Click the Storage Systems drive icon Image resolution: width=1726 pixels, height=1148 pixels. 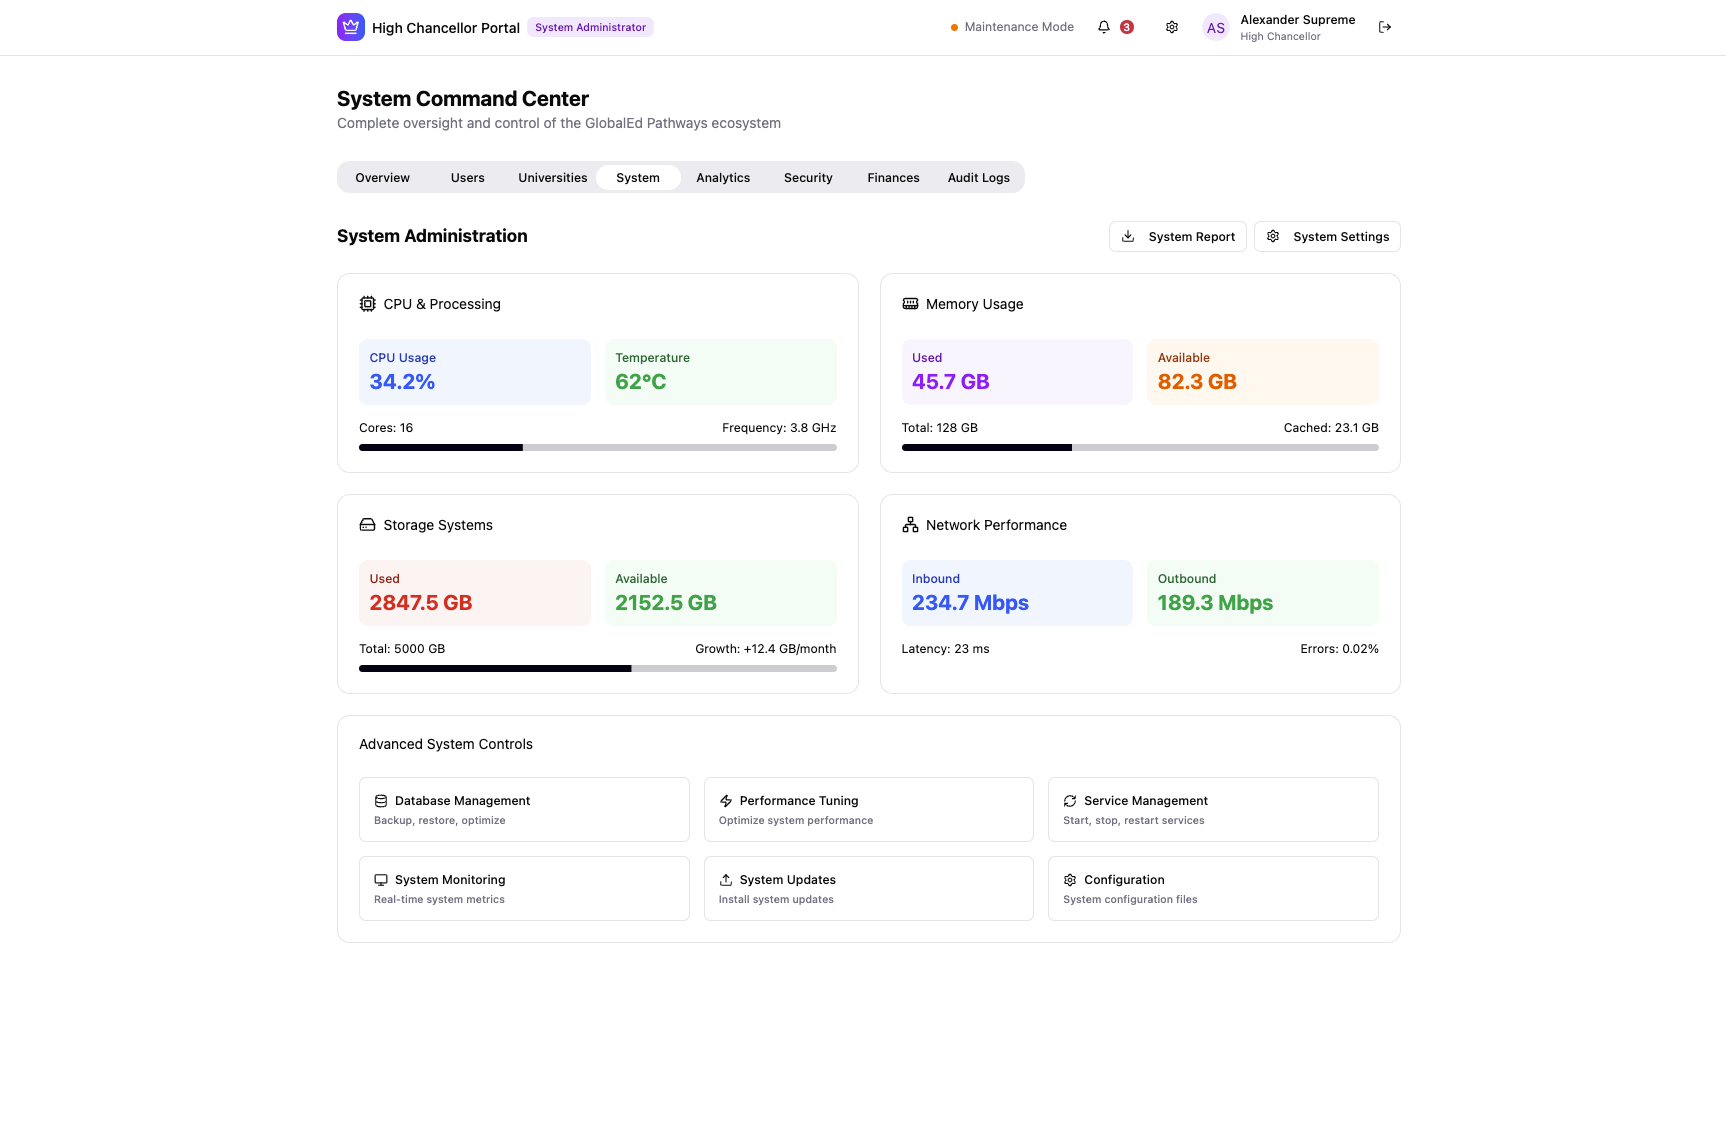pos(368,525)
